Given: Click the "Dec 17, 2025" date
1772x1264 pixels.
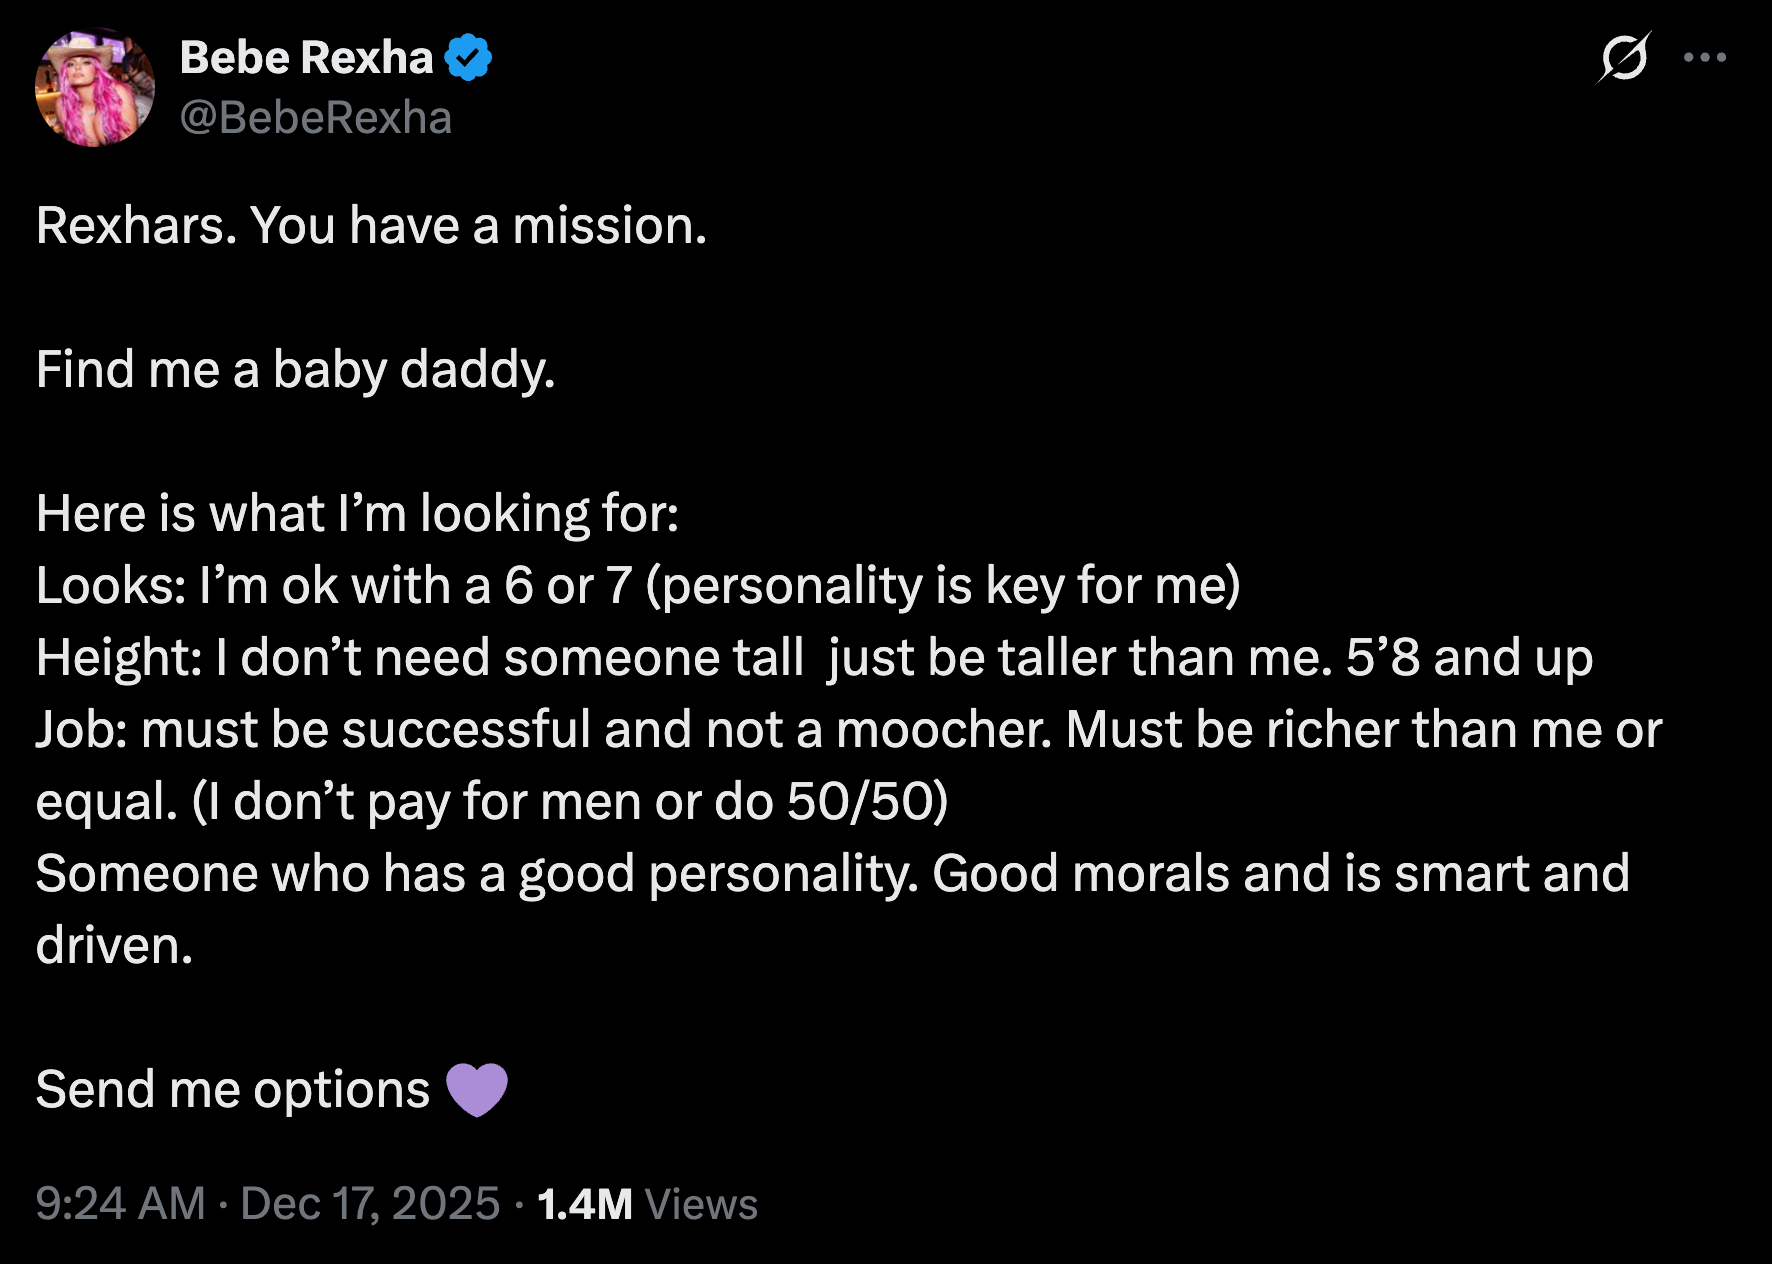Looking at the screenshot, I should 370,1203.
